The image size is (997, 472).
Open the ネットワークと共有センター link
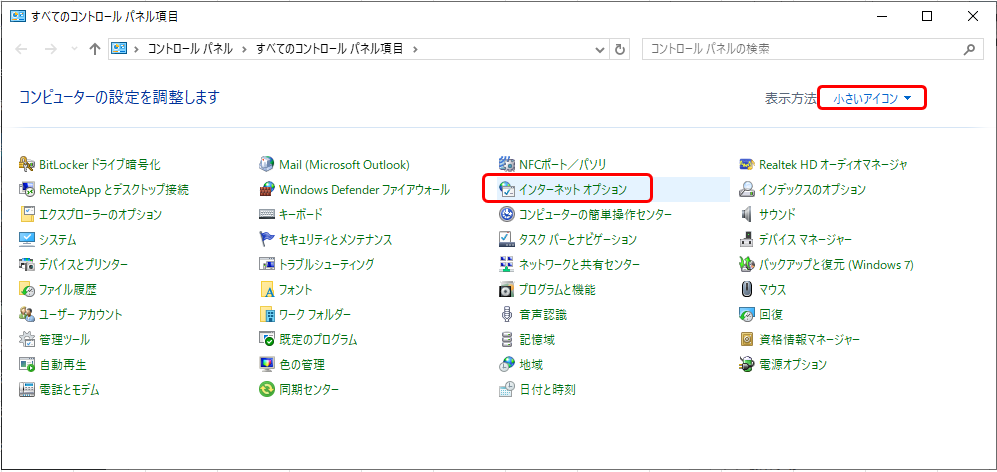[579, 265]
